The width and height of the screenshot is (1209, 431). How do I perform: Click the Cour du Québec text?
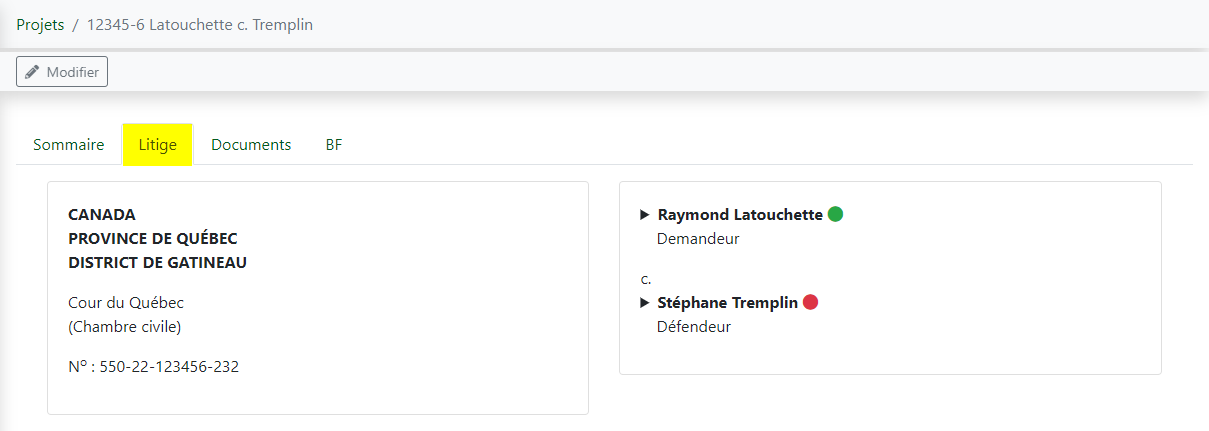tap(126, 302)
